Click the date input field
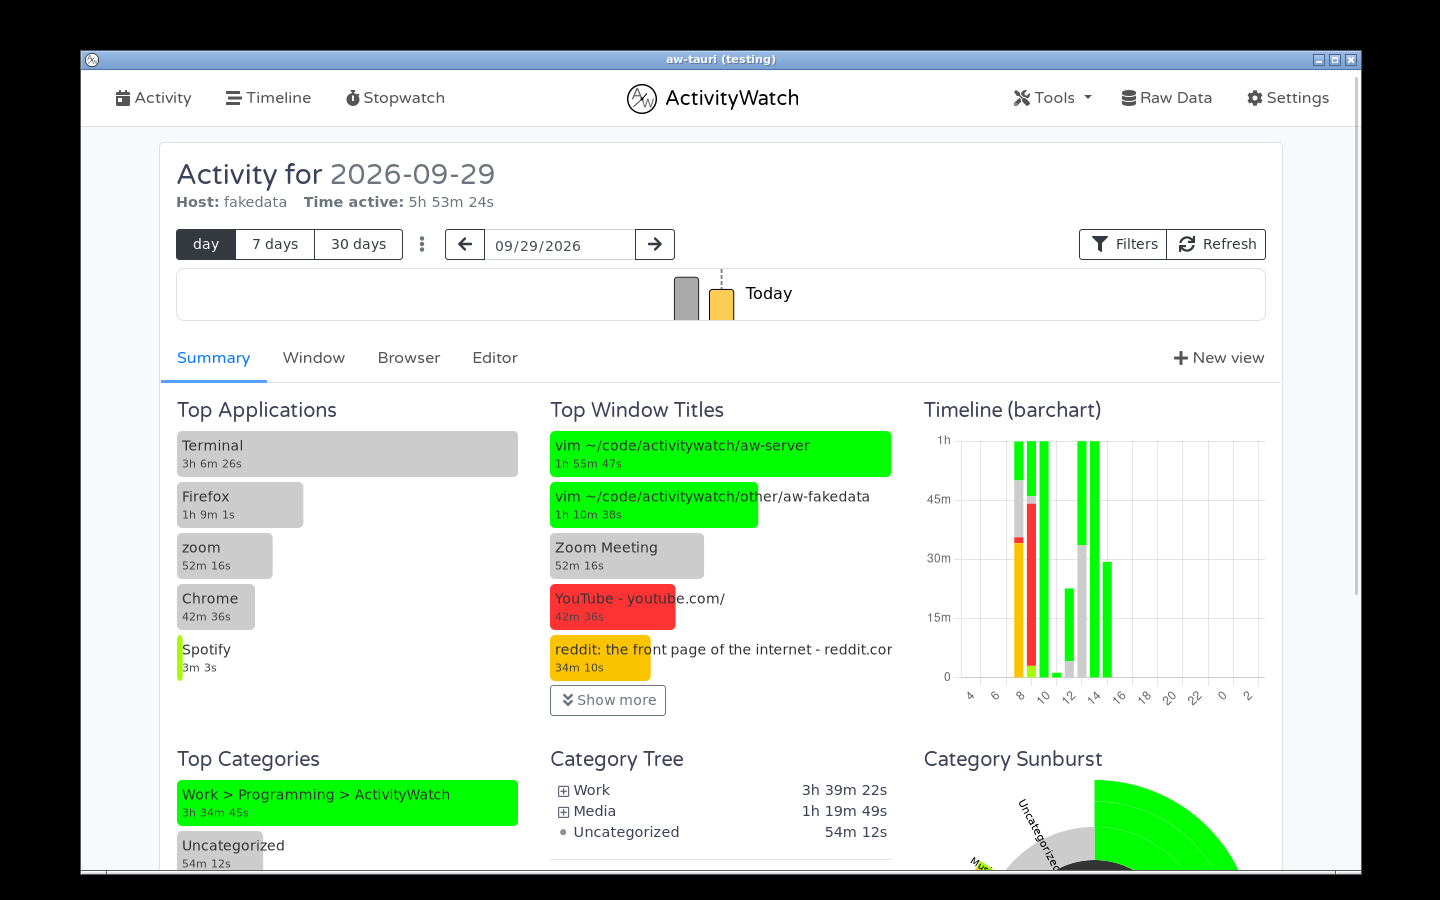The width and height of the screenshot is (1440, 900). click(x=560, y=244)
